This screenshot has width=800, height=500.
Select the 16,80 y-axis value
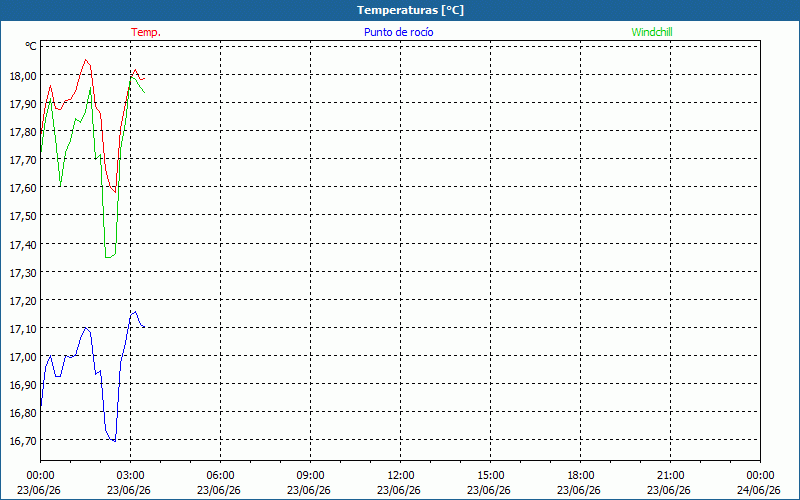point(23,413)
